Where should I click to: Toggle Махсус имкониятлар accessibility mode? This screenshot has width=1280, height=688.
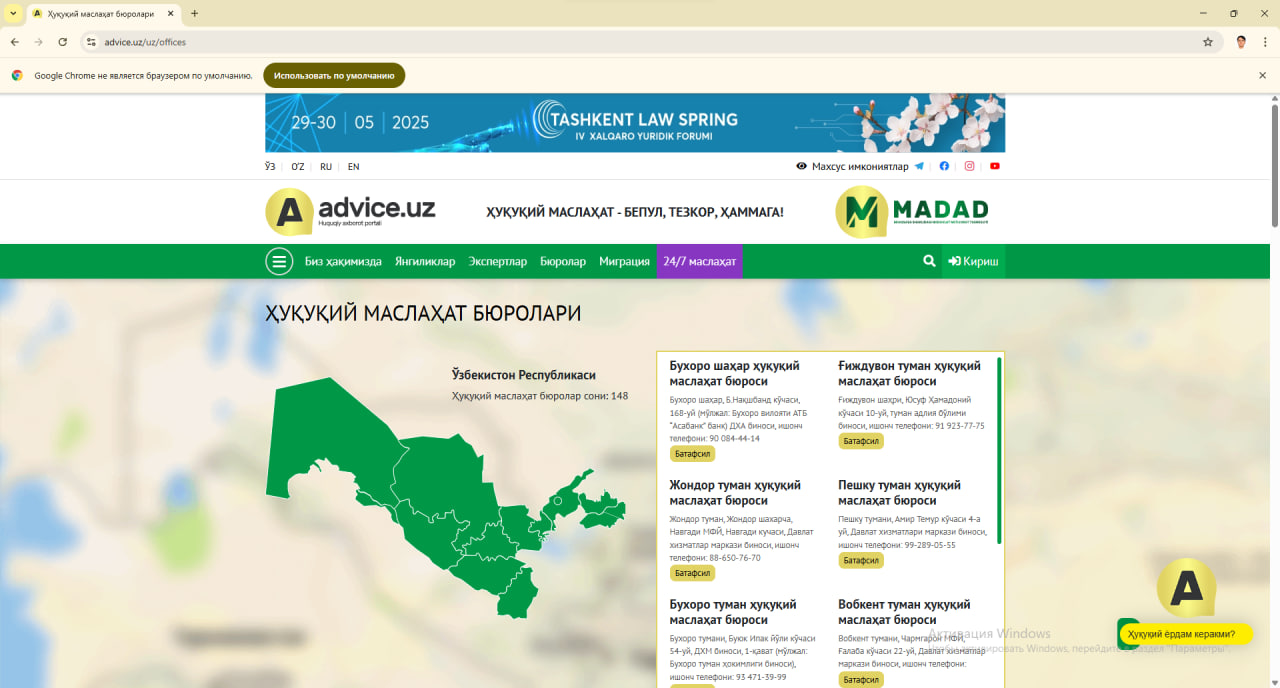(x=852, y=167)
